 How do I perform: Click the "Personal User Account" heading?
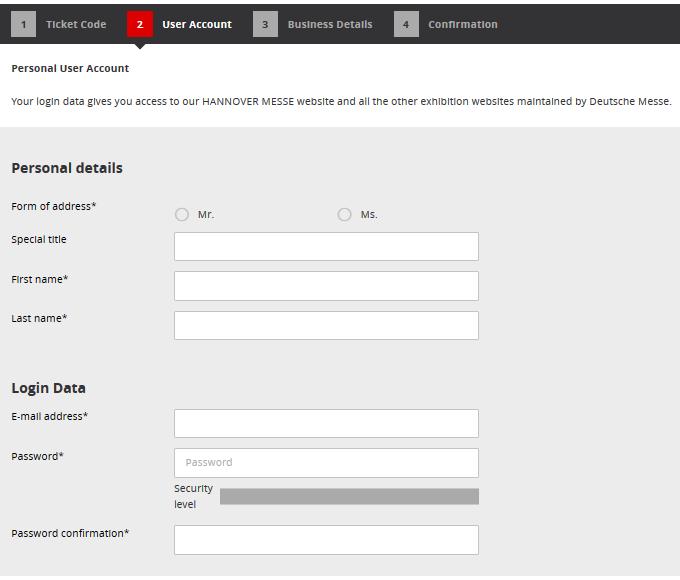click(x=70, y=69)
